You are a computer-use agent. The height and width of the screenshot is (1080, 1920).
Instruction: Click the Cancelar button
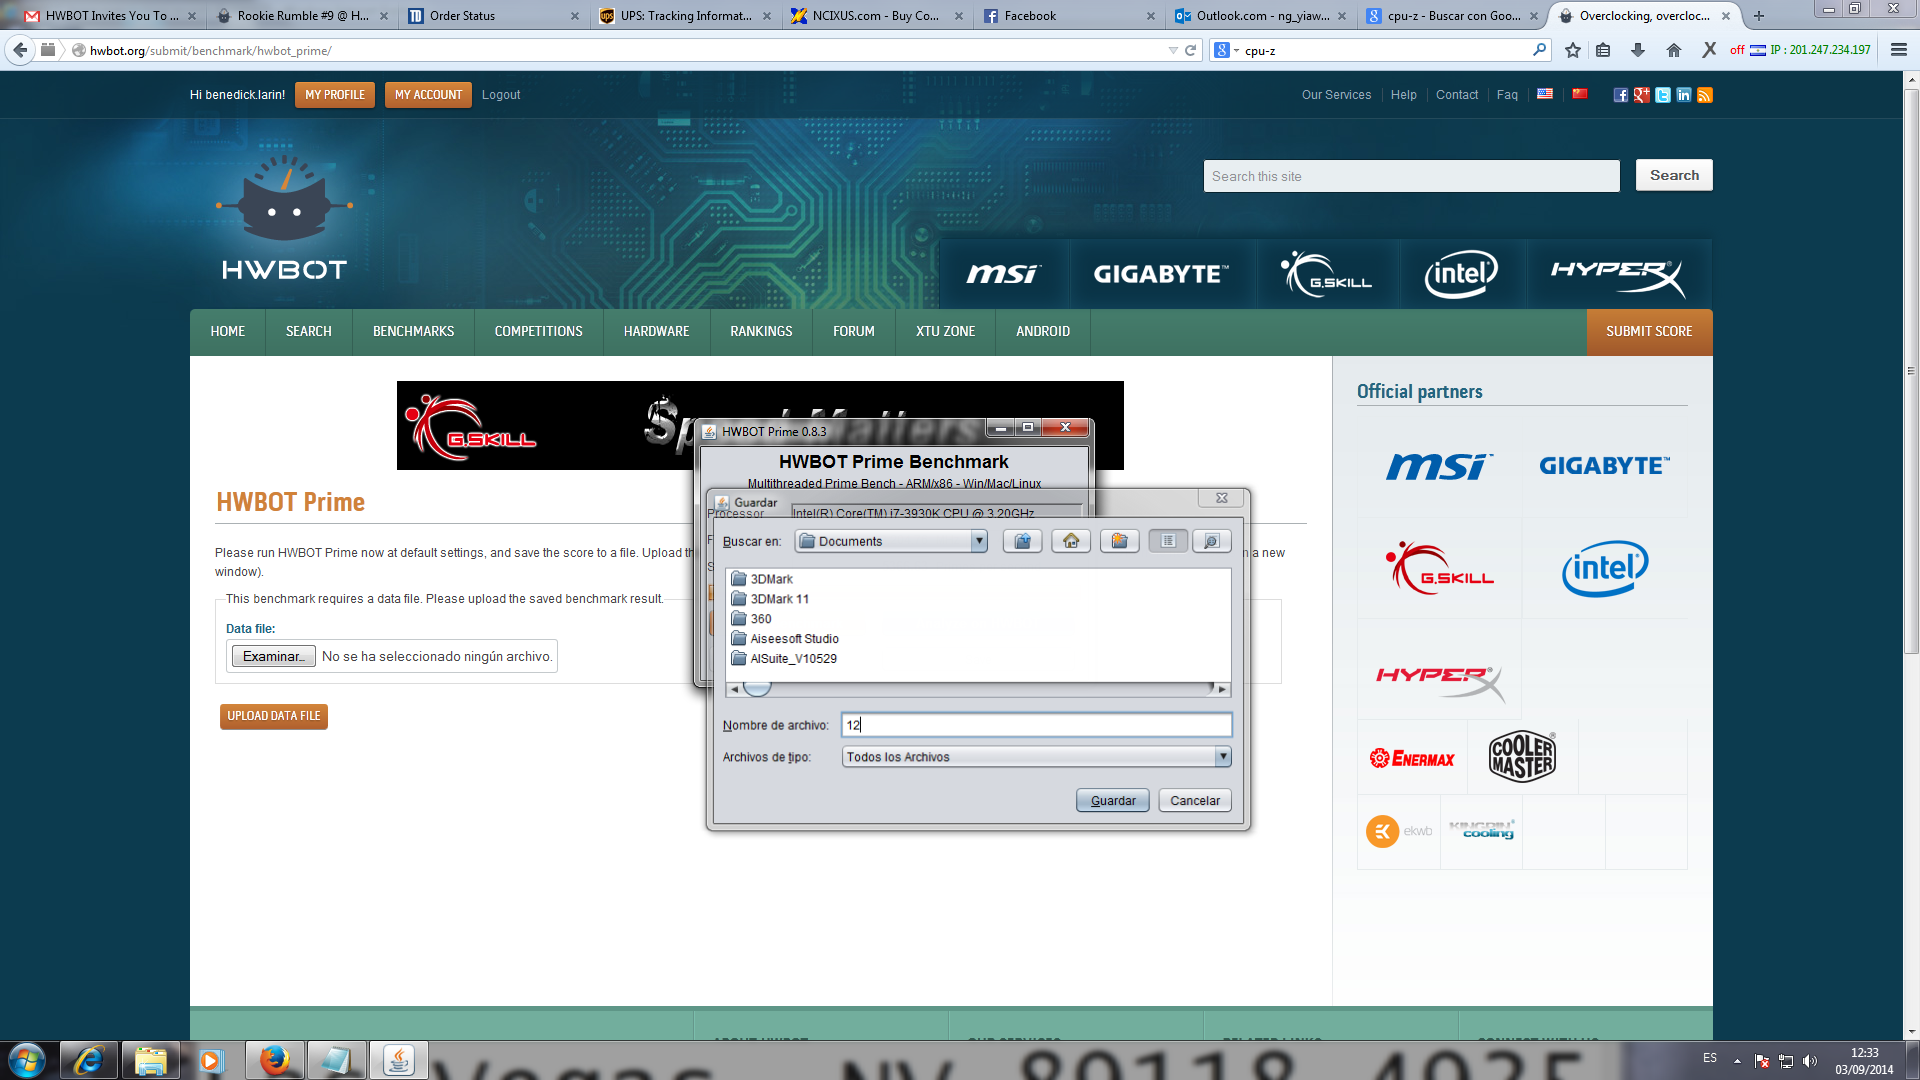pyautogui.click(x=1195, y=801)
